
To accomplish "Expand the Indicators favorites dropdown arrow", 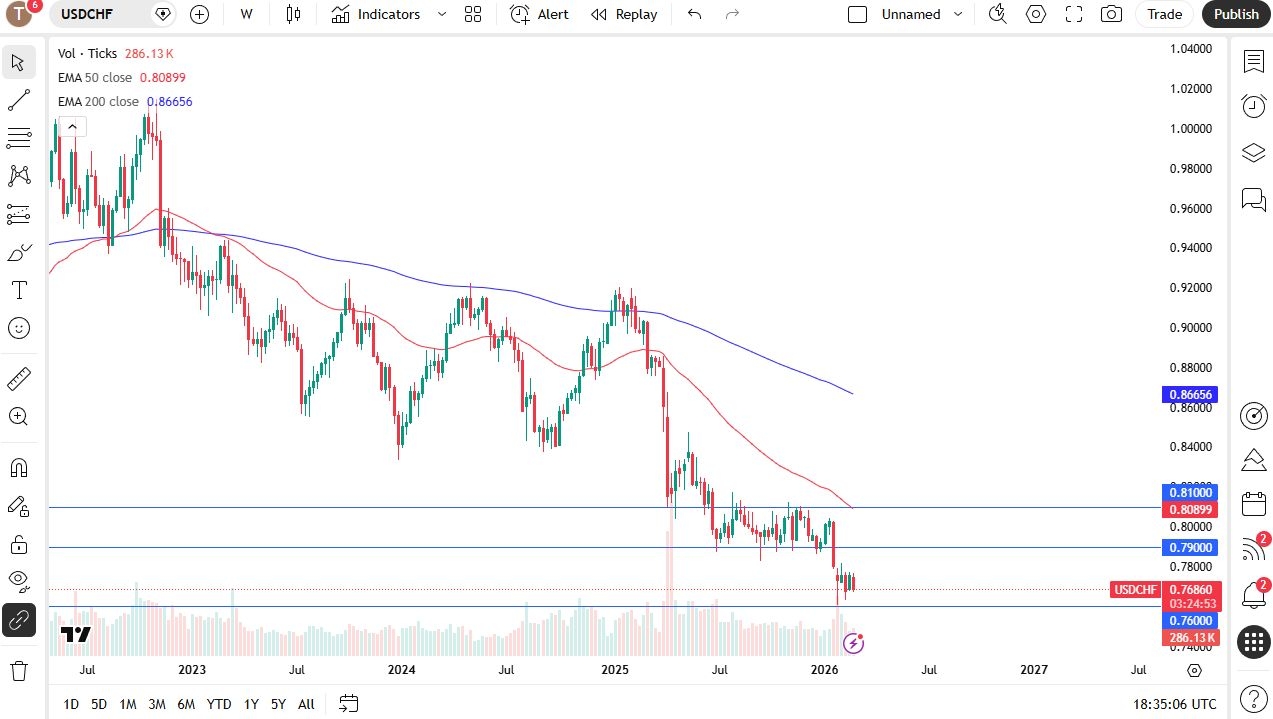I will pos(442,14).
